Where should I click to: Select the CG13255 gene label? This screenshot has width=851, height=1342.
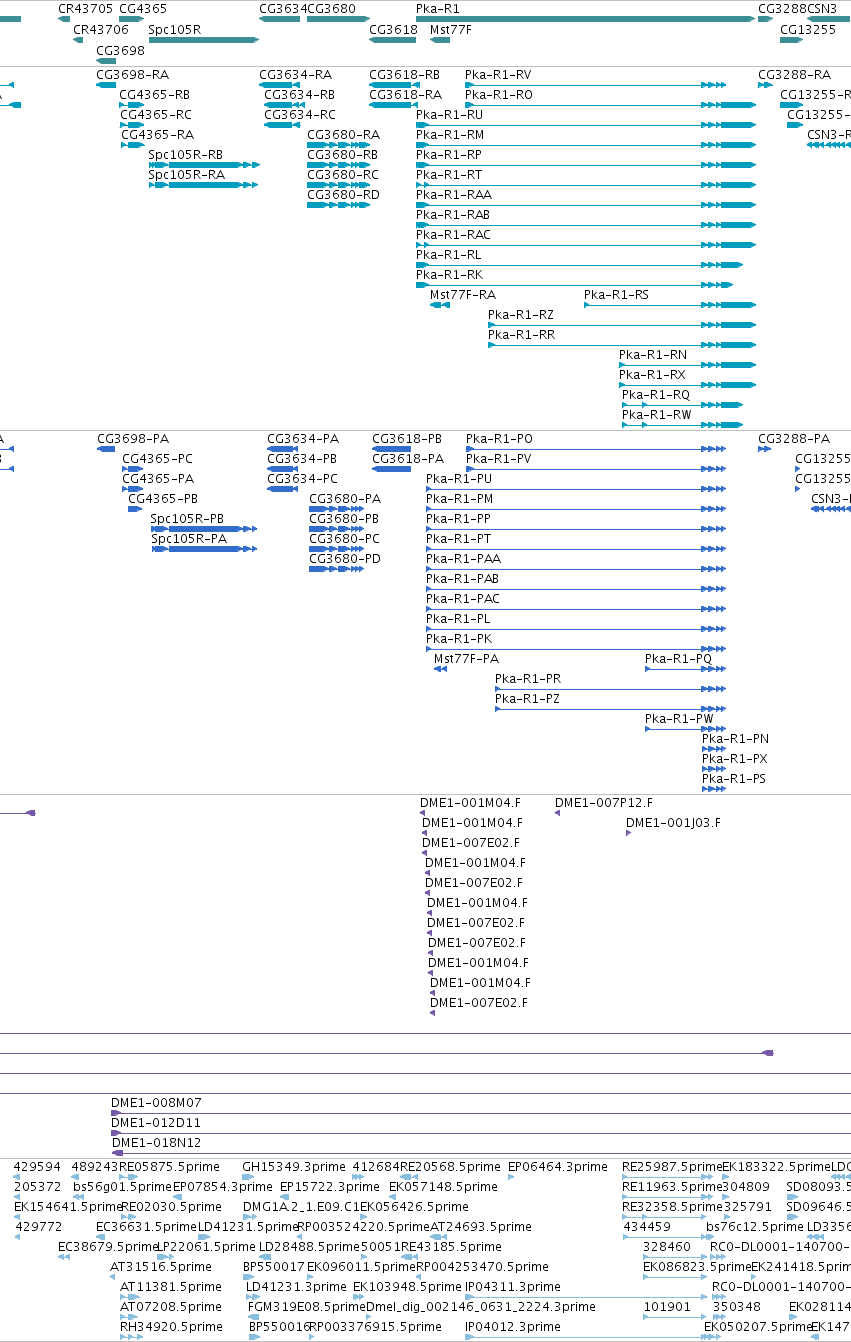tap(808, 29)
